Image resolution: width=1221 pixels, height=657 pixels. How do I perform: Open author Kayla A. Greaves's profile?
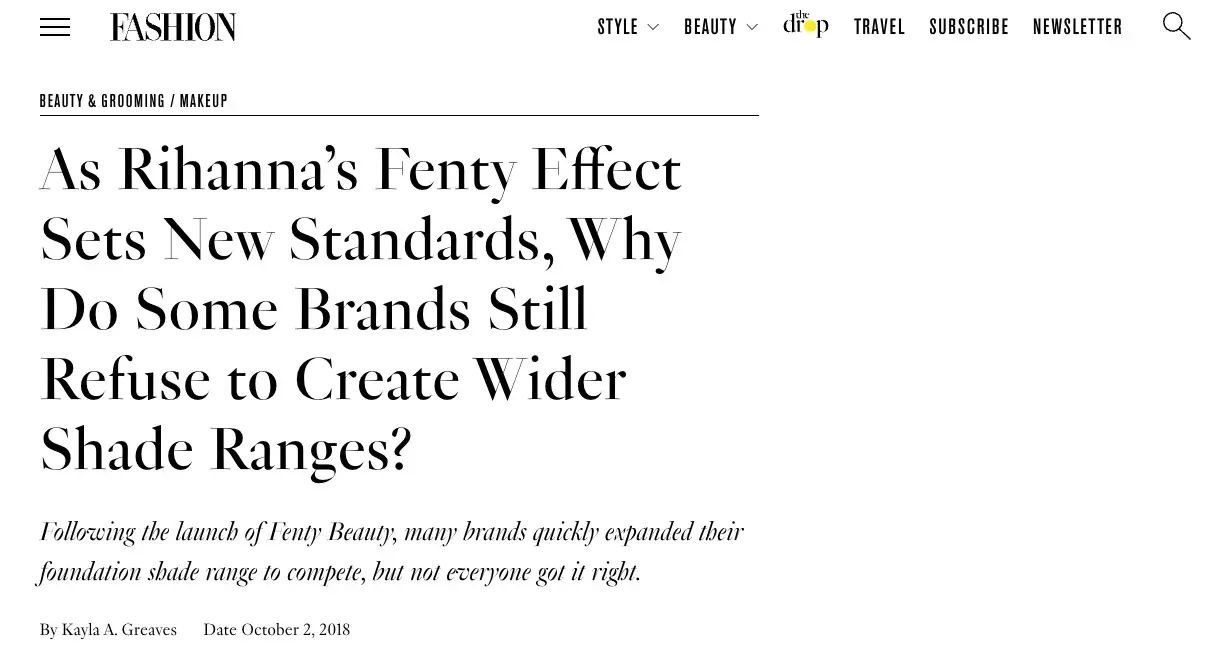click(x=119, y=629)
